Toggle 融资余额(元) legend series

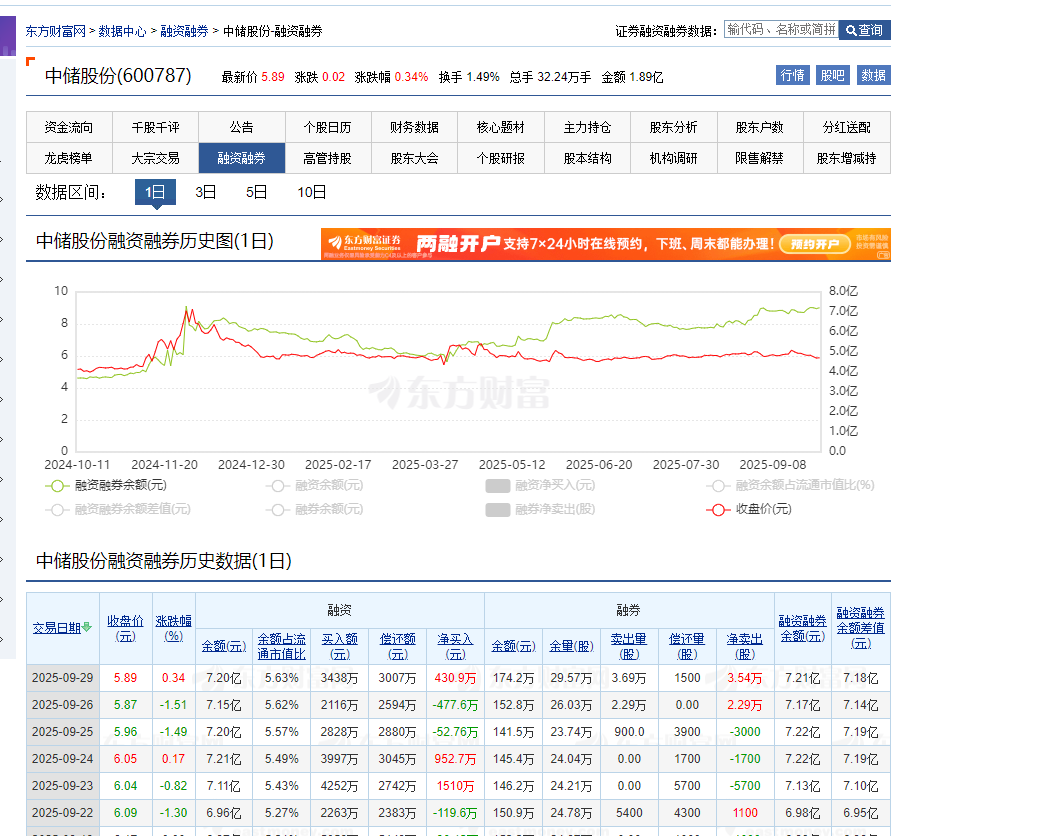315,485
